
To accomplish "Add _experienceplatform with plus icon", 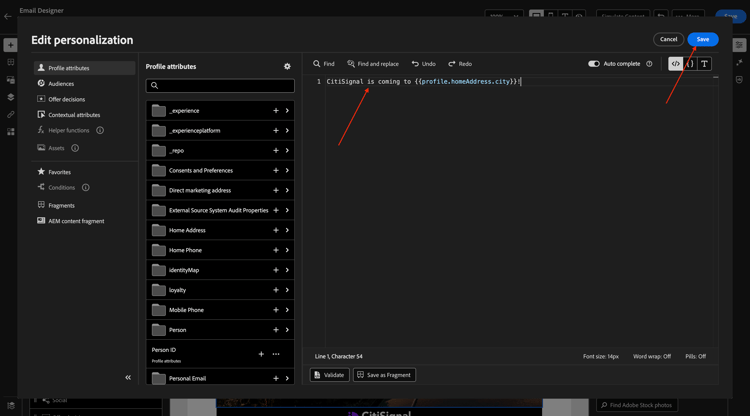I will (x=276, y=131).
